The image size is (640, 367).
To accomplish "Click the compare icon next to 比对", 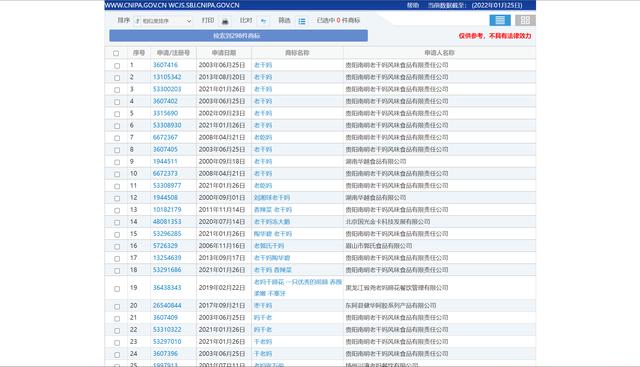I will coord(264,21).
